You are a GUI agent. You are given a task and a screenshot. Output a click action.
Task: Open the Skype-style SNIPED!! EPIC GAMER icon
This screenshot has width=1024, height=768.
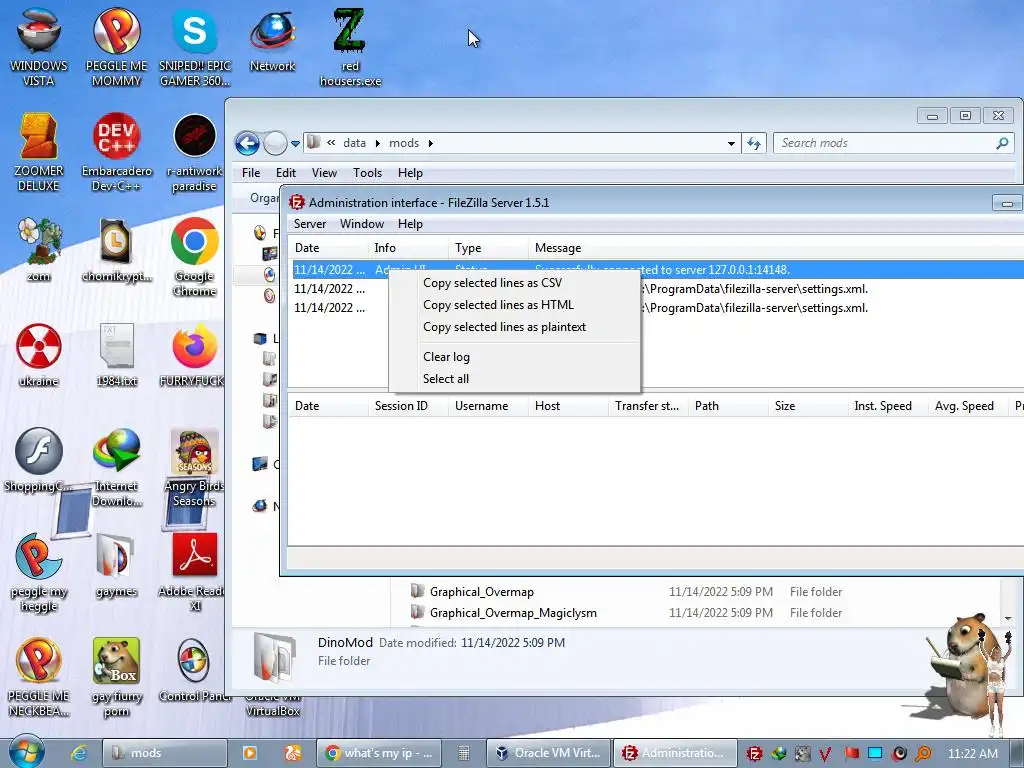195,46
